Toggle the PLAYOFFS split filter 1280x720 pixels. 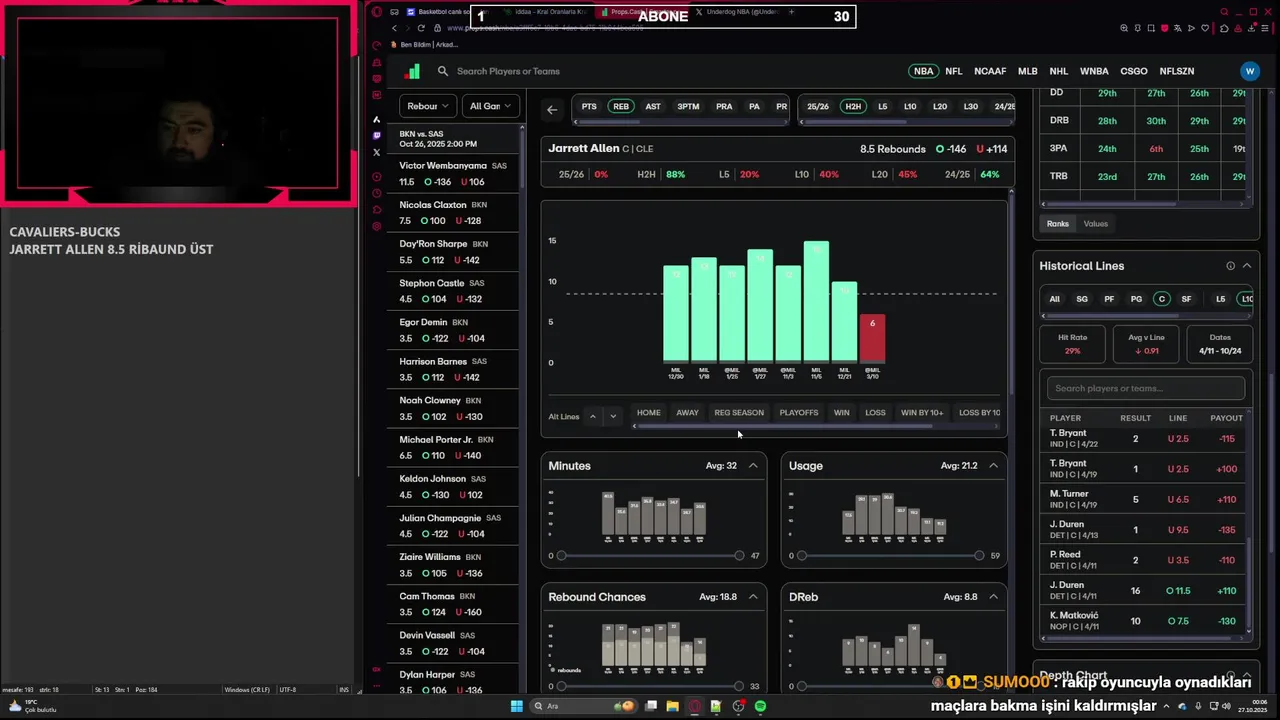click(x=799, y=412)
